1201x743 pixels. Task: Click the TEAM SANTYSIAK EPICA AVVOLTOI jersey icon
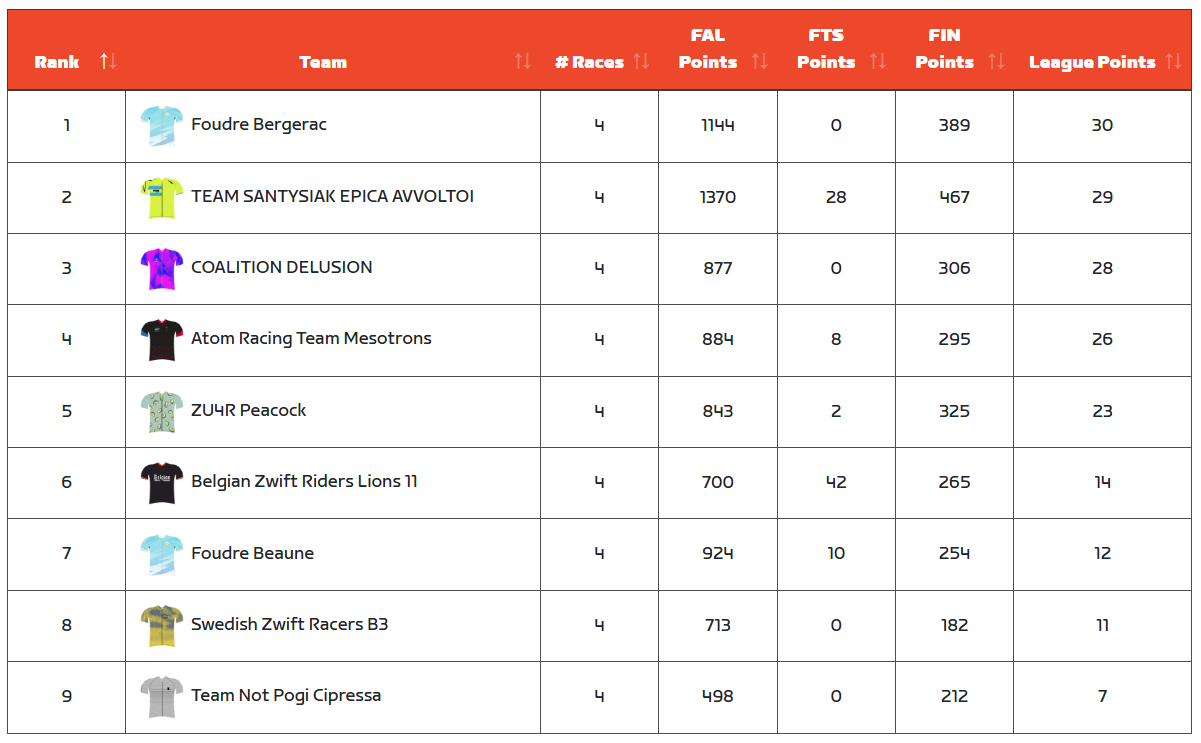click(x=161, y=198)
